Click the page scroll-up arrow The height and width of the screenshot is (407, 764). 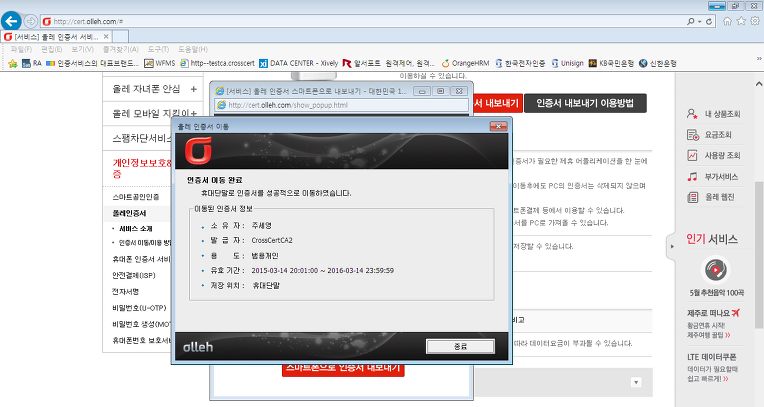(x=759, y=84)
